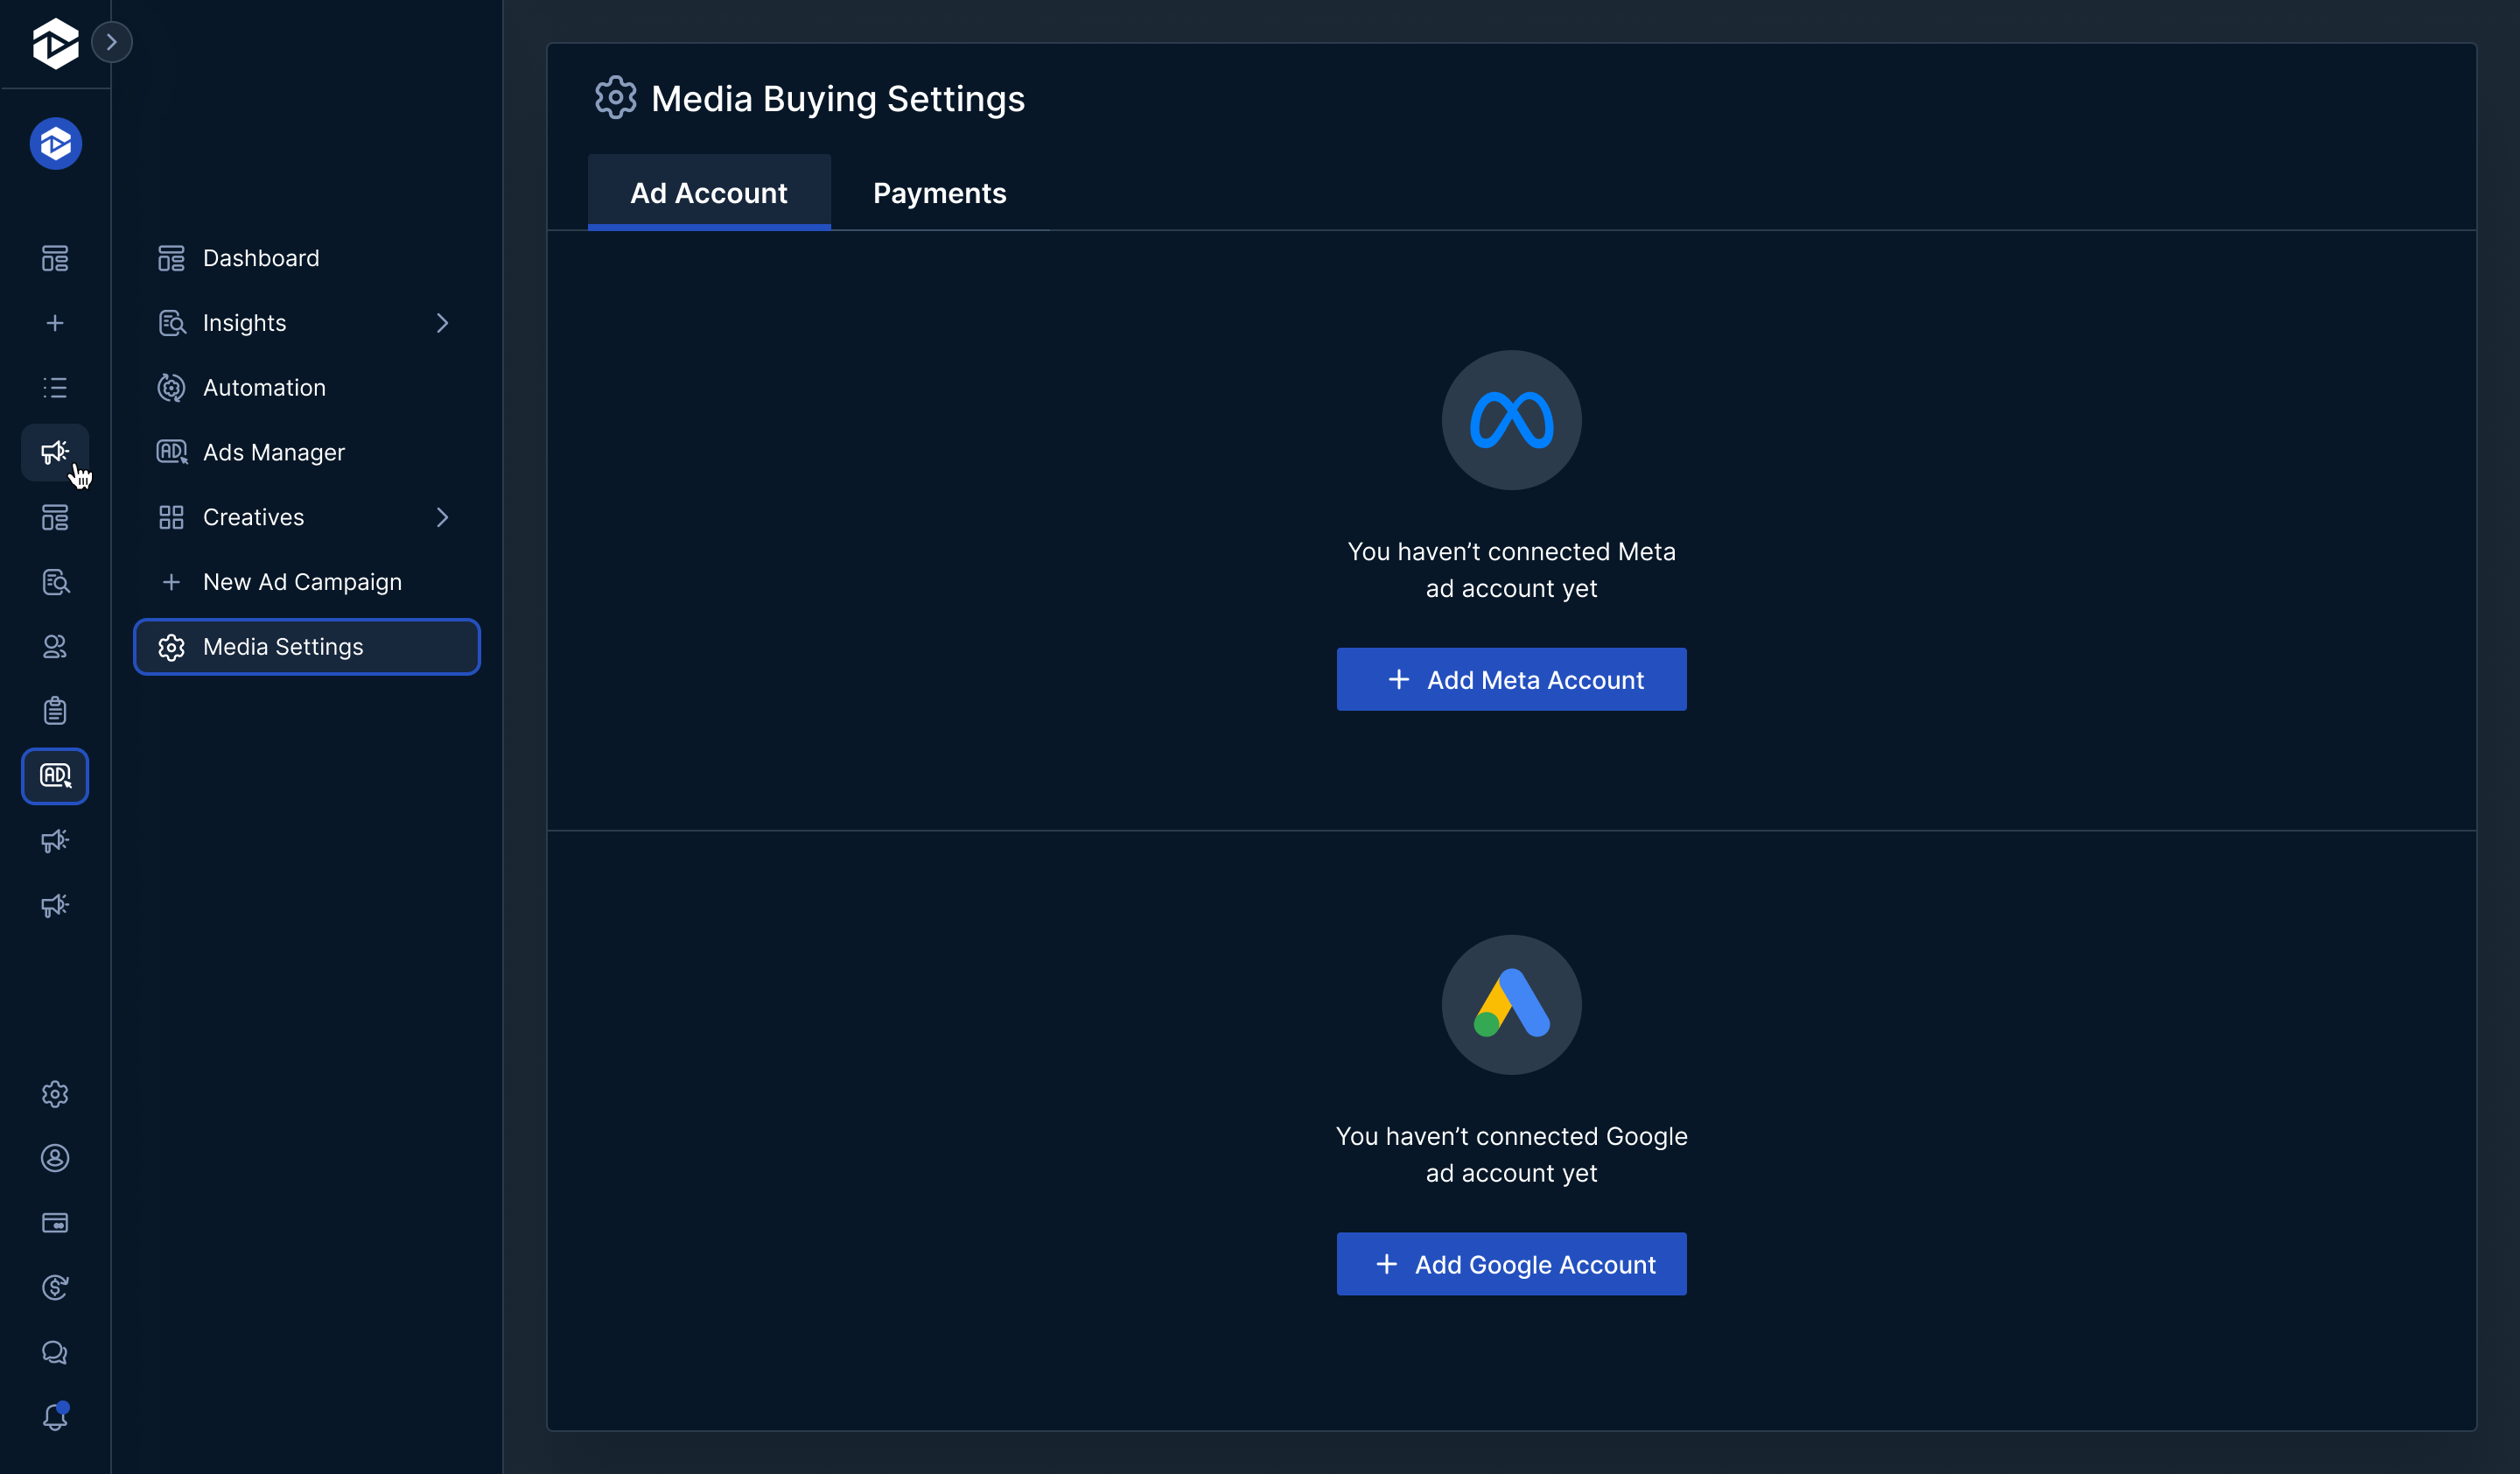Create new item with the plus icon
2520x1474 pixels.
click(x=55, y=323)
